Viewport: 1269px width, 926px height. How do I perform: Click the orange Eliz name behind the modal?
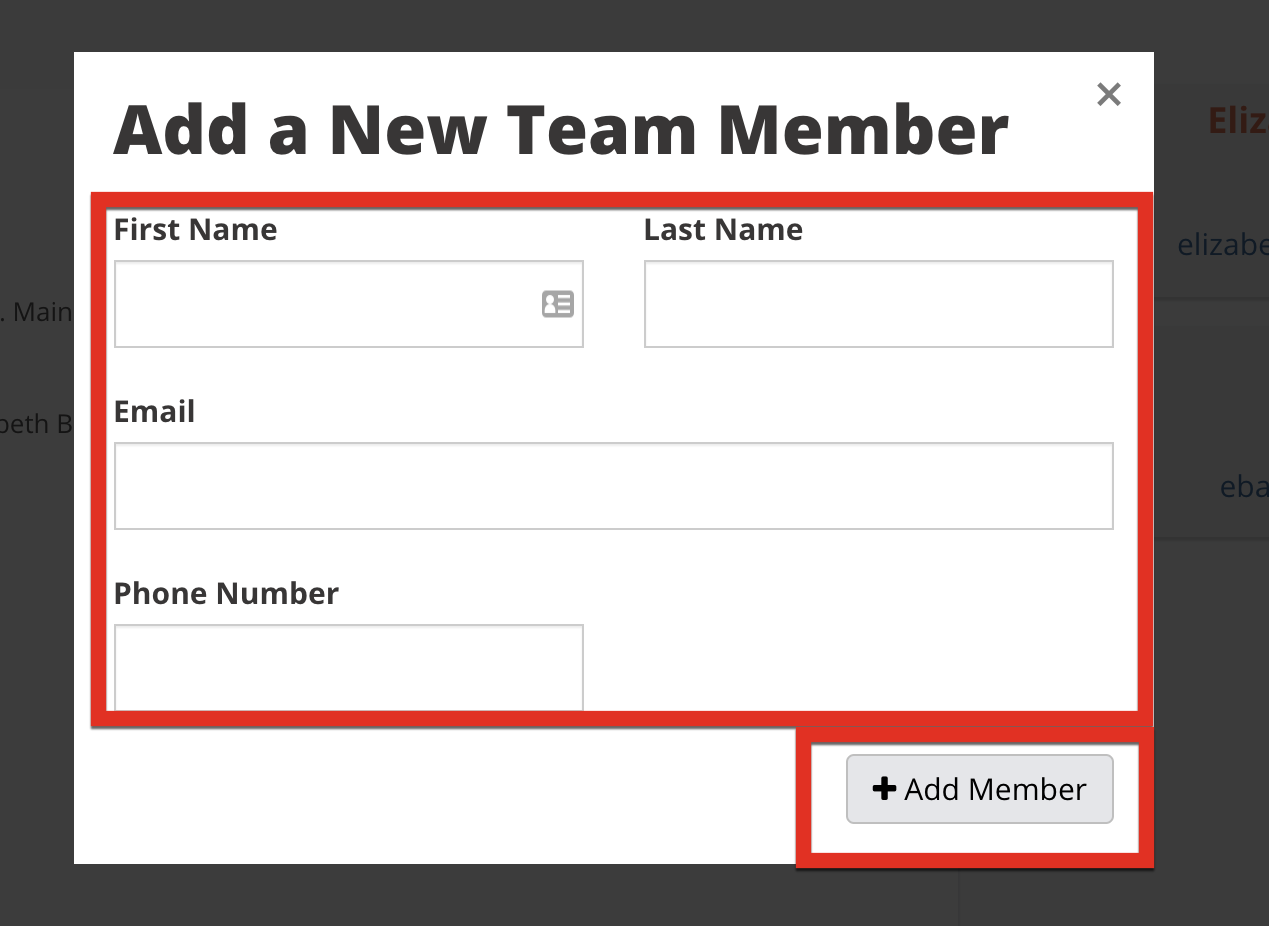click(x=1238, y=120)
